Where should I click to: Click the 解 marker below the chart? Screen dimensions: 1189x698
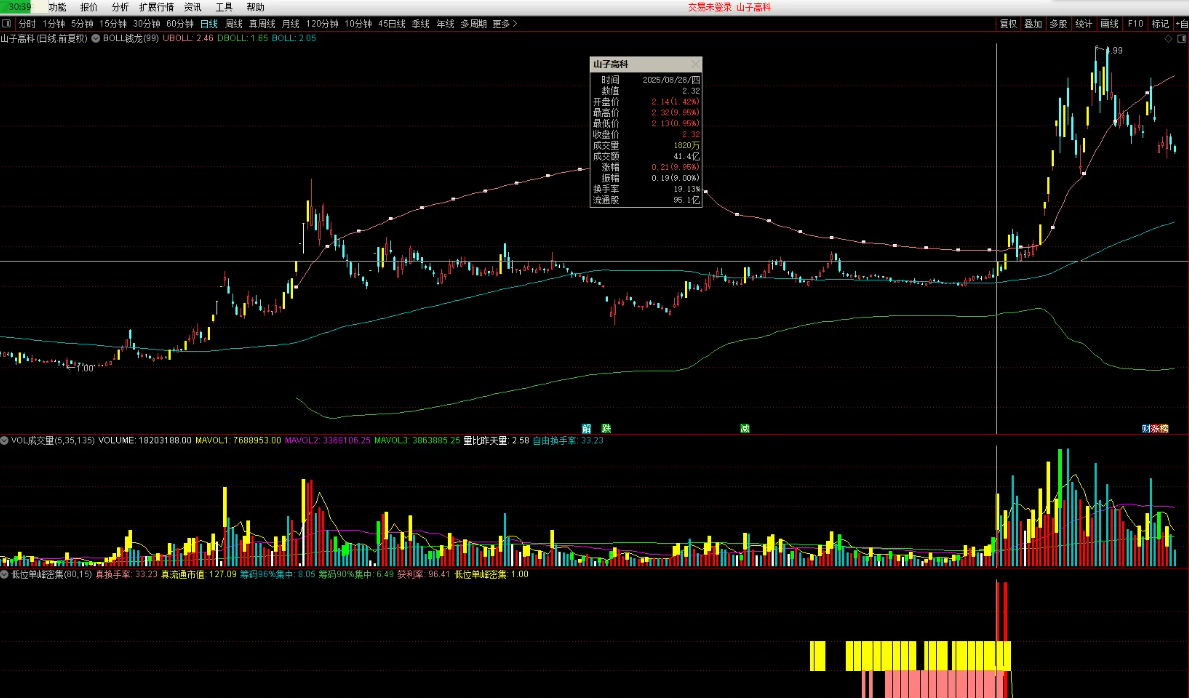coord(587,428)
